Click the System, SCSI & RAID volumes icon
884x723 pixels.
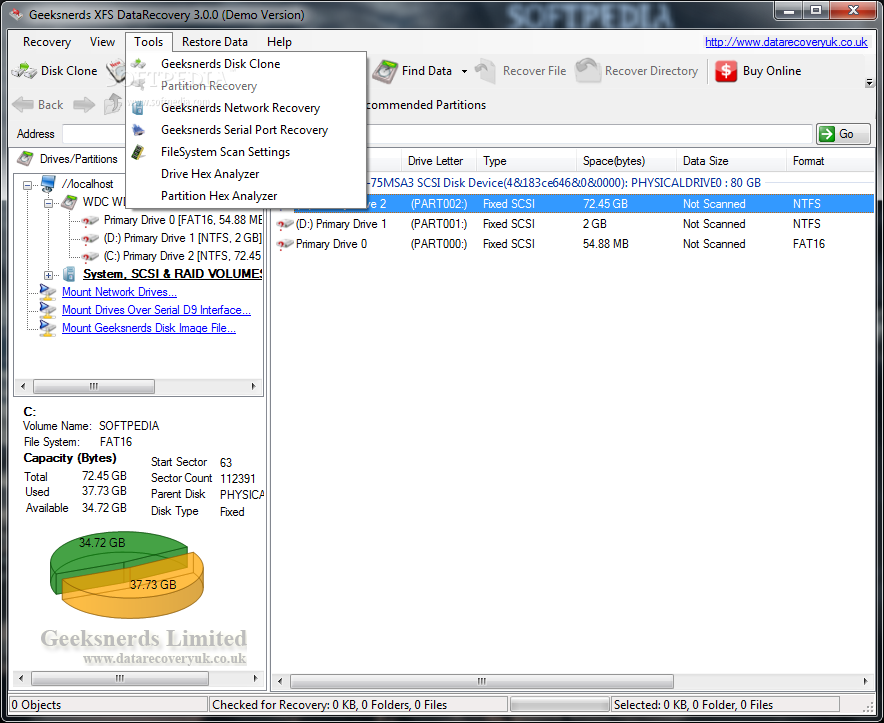(69, 274)
